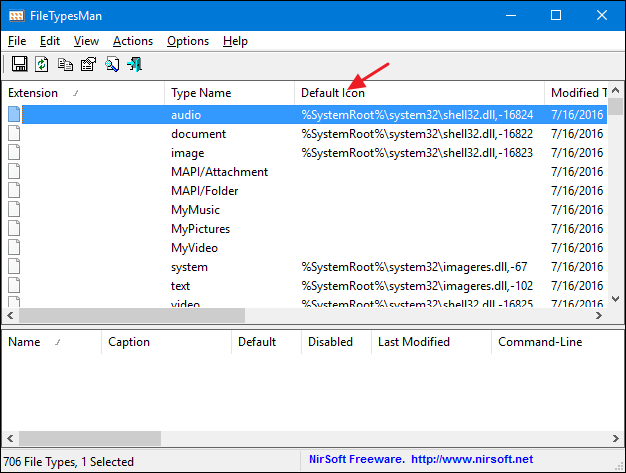Click the Type Name column header
Viewport: 626px width, 473px height.
201,93
